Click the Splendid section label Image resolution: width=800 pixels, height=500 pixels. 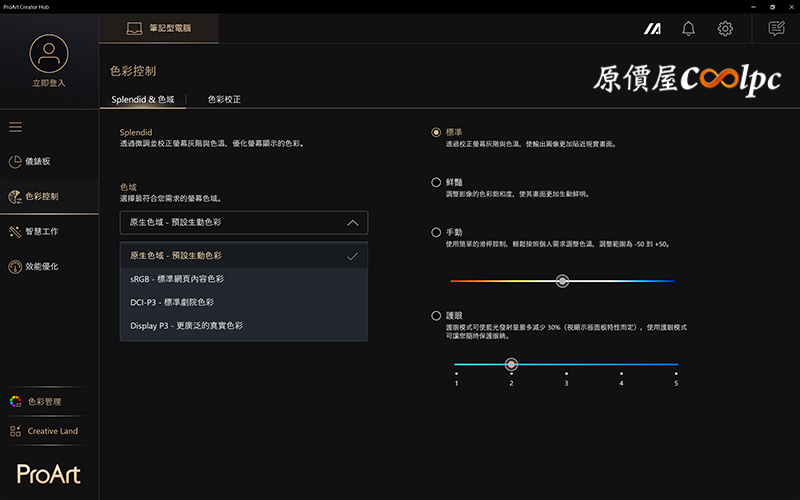pyautogui.click(x=136, y=132)
